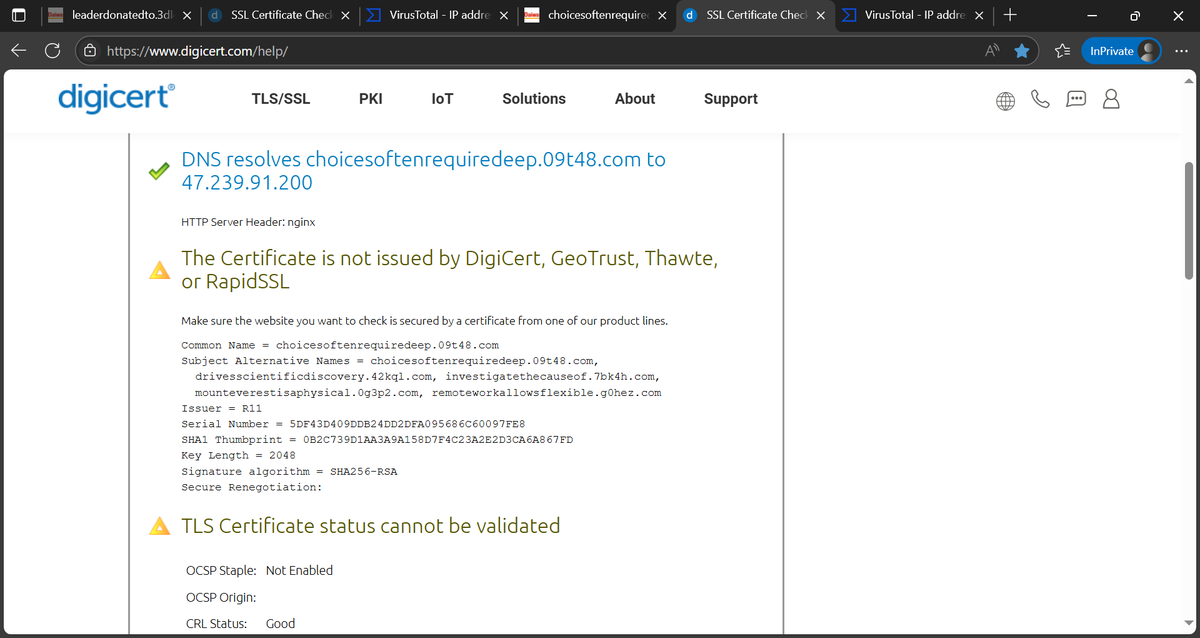Open Read aloud icon in address bar
The image size is (1200, 638).
point(993,50)
